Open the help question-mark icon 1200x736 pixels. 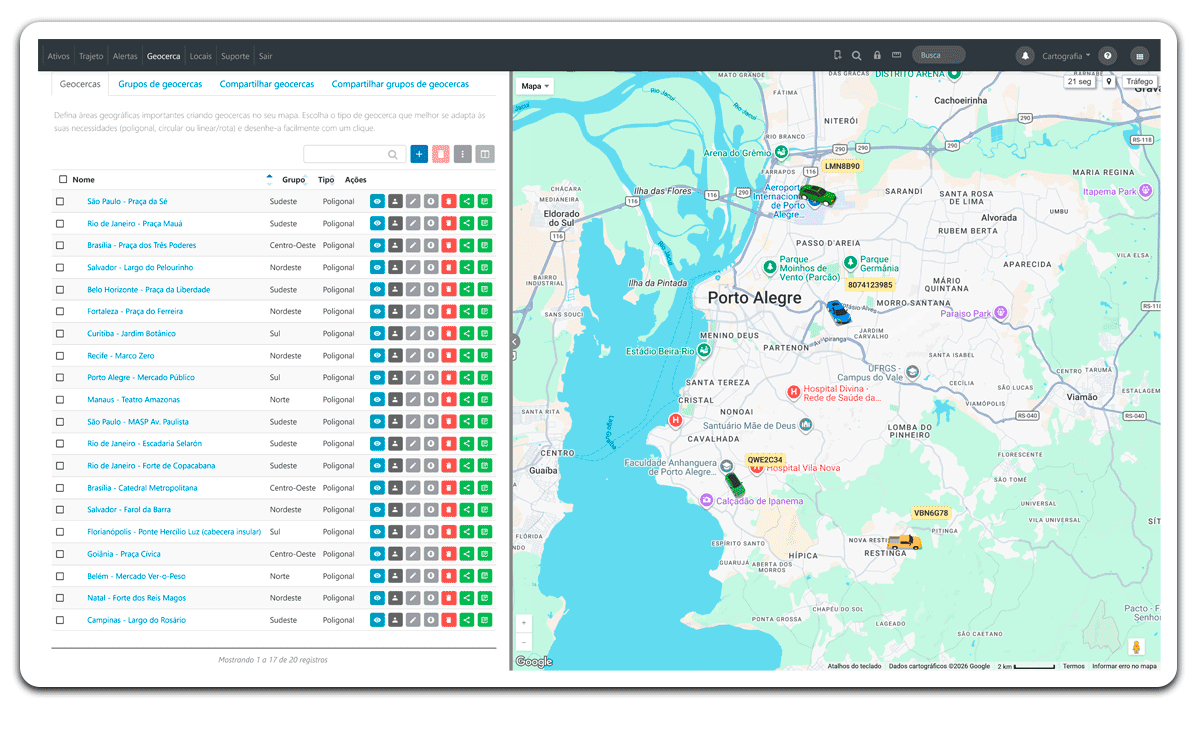click(x=1107, y=56)
